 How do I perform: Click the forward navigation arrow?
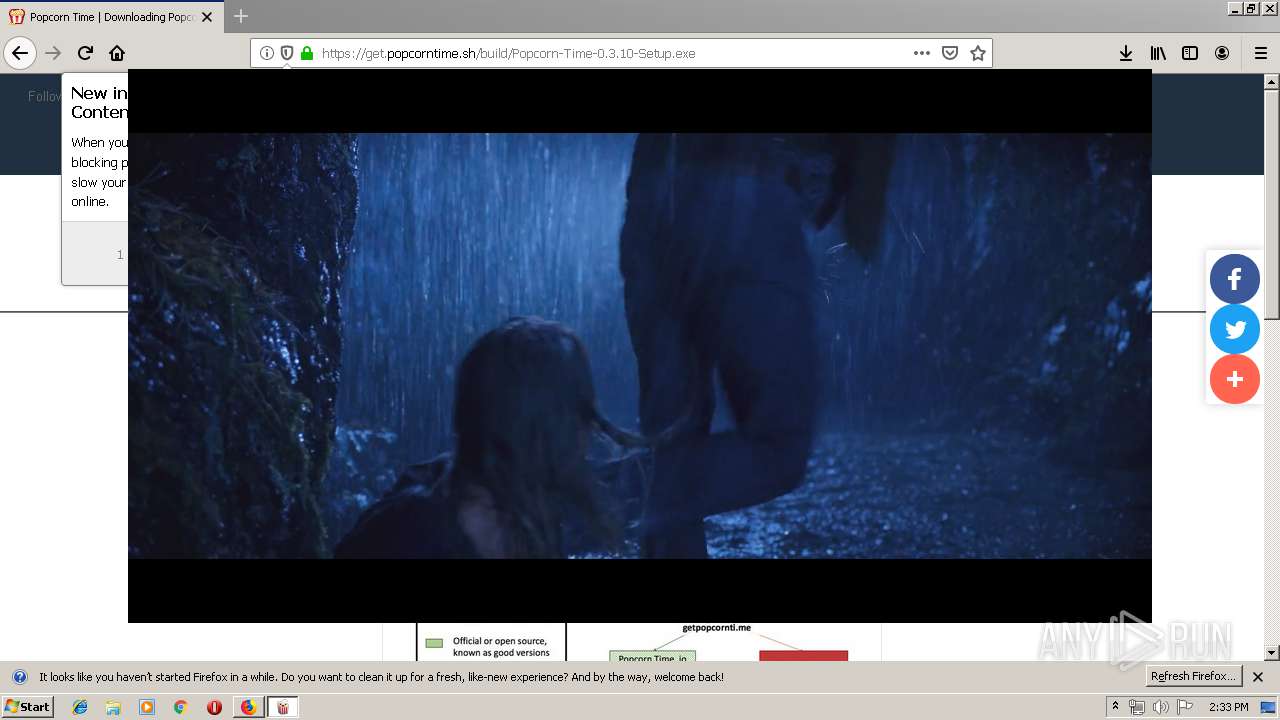(x=54, y=53)
